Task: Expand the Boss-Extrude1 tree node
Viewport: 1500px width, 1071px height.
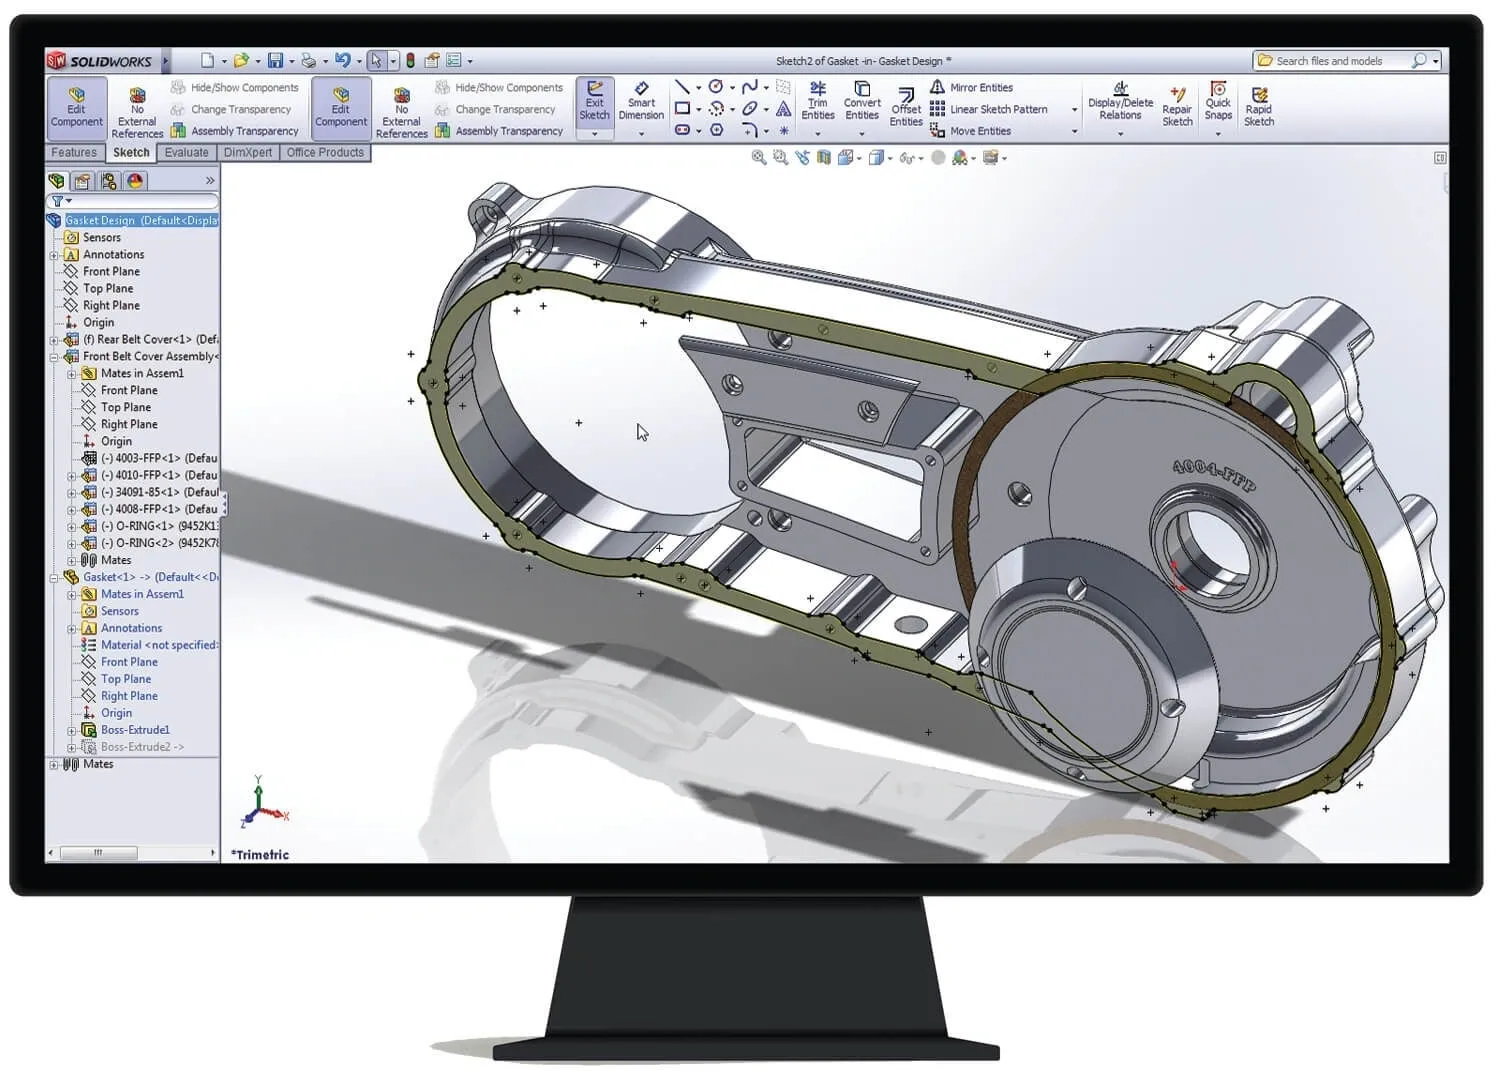Action: tap(72, 731)
